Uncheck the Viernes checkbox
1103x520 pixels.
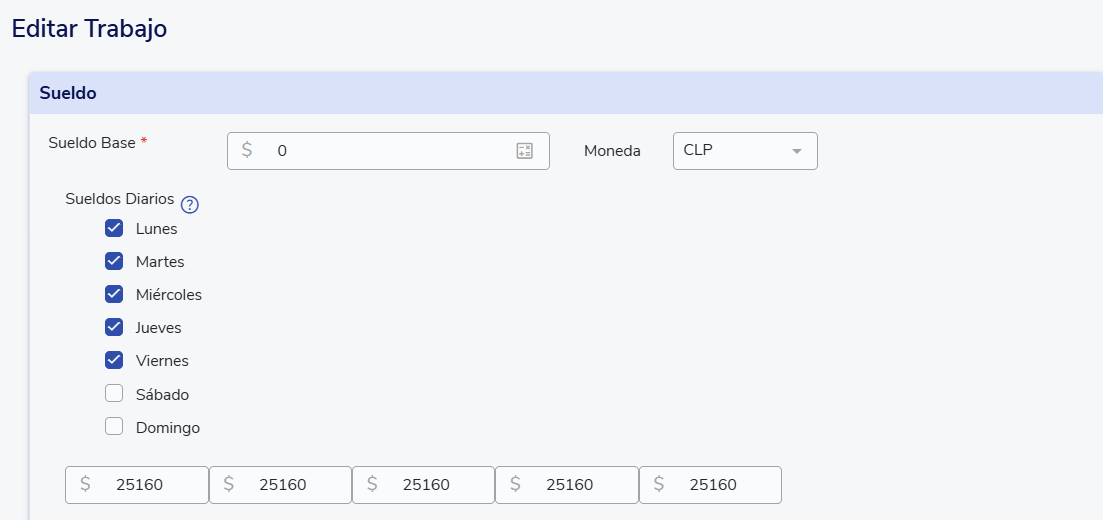[x=114, y=360]
